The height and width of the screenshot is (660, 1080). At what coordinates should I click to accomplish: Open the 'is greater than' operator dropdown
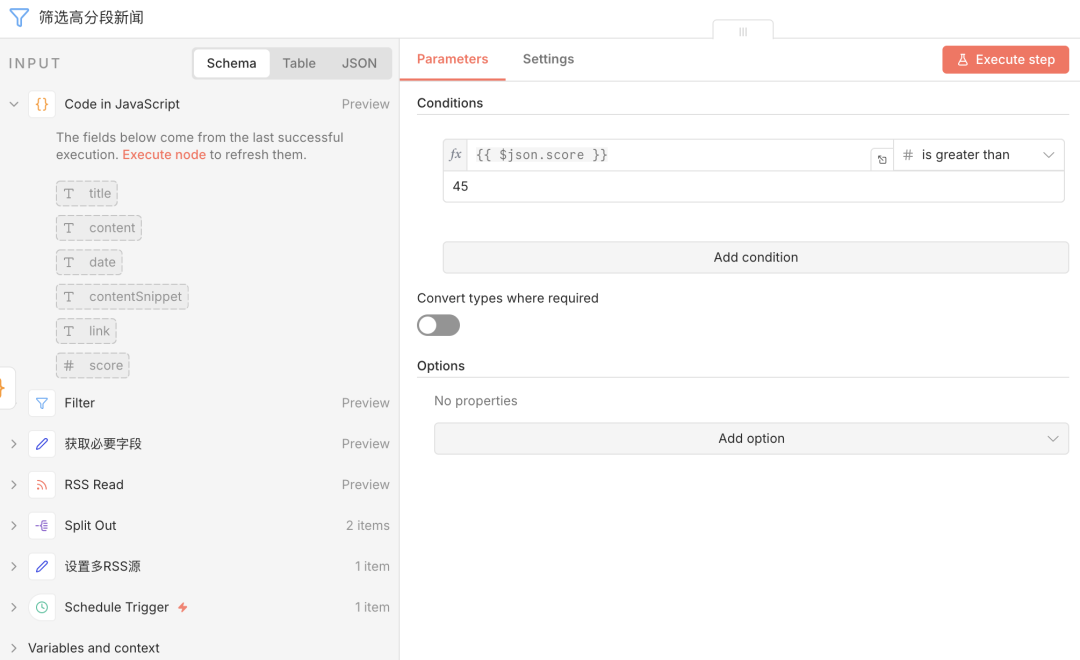click(x=978, y=155)
